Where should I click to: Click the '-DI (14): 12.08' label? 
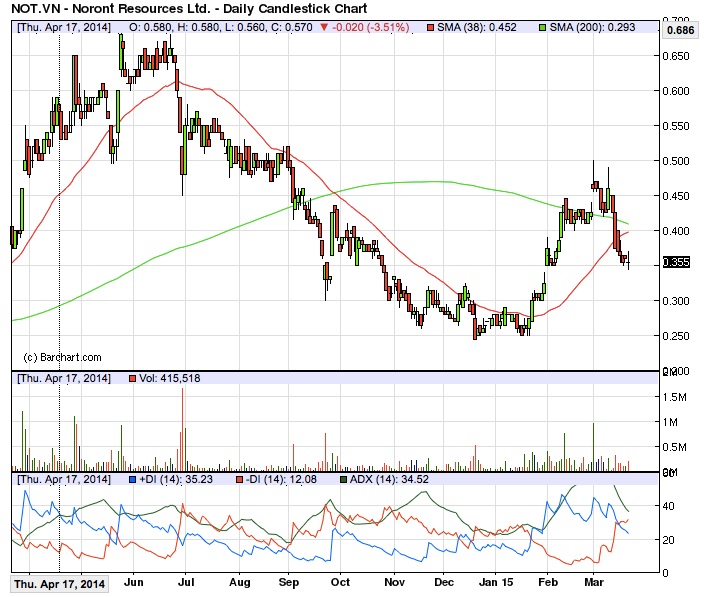[281, 479]
